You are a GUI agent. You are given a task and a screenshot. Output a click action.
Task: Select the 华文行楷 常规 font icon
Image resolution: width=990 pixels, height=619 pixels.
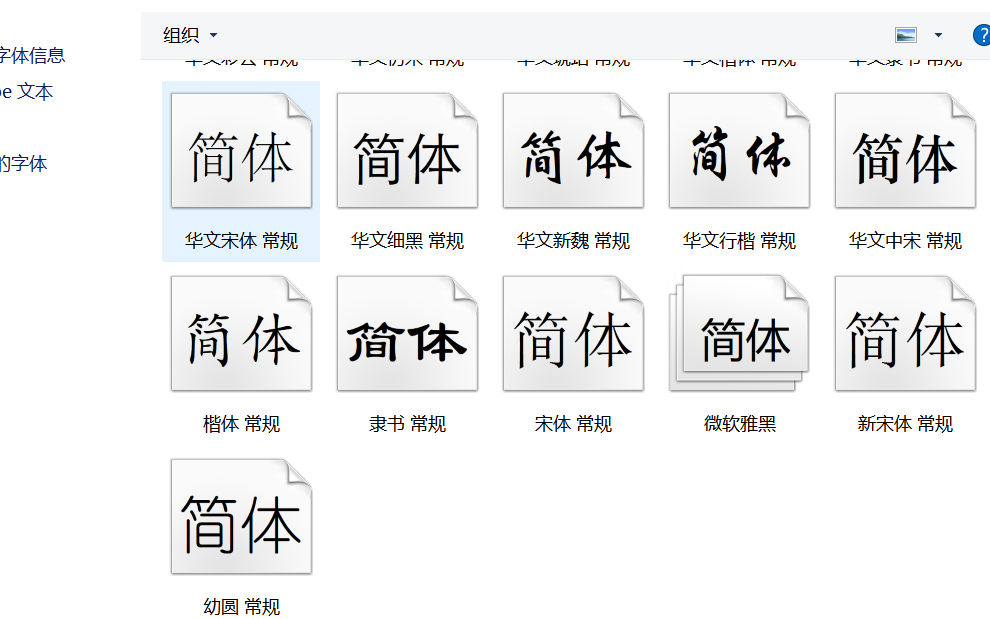739,150
